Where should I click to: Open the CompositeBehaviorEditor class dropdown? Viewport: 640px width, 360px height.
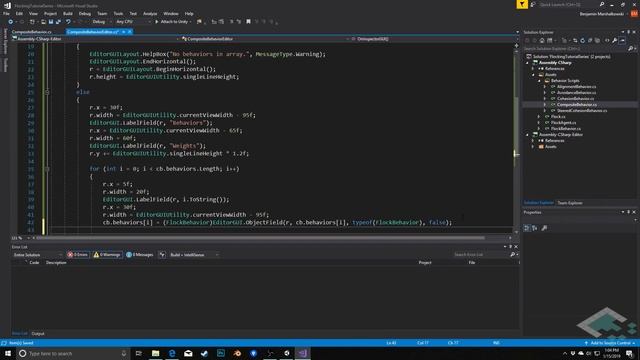coord(265,39)
